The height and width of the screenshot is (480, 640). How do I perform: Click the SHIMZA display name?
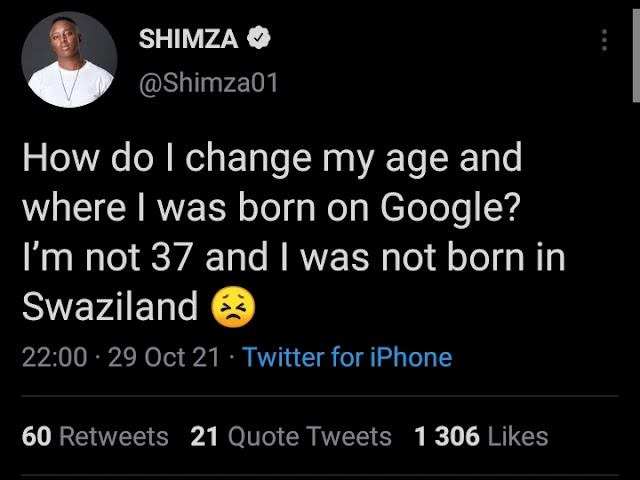coord(189,39)
